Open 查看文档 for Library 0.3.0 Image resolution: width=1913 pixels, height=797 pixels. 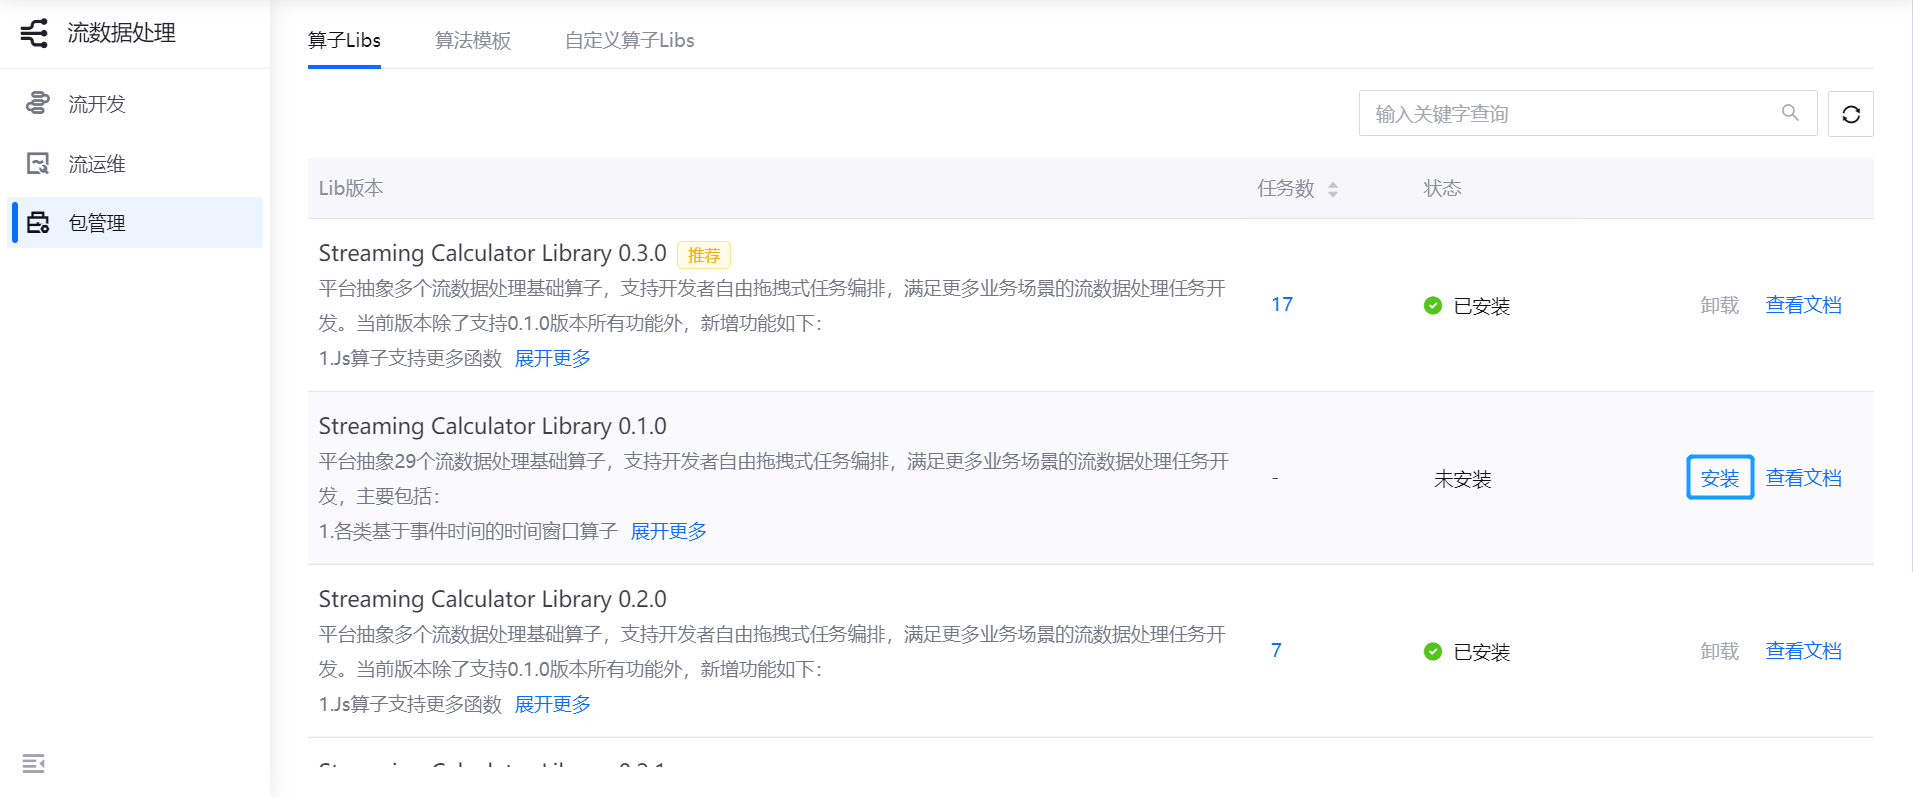pos(1804,305)
